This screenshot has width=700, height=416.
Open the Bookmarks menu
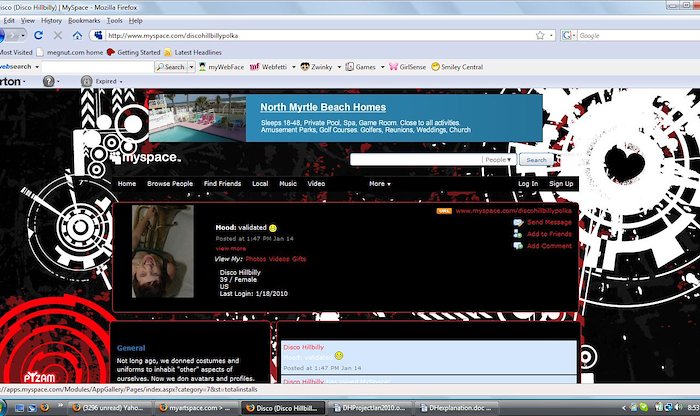pyautogui.click(x=84, y=21)
